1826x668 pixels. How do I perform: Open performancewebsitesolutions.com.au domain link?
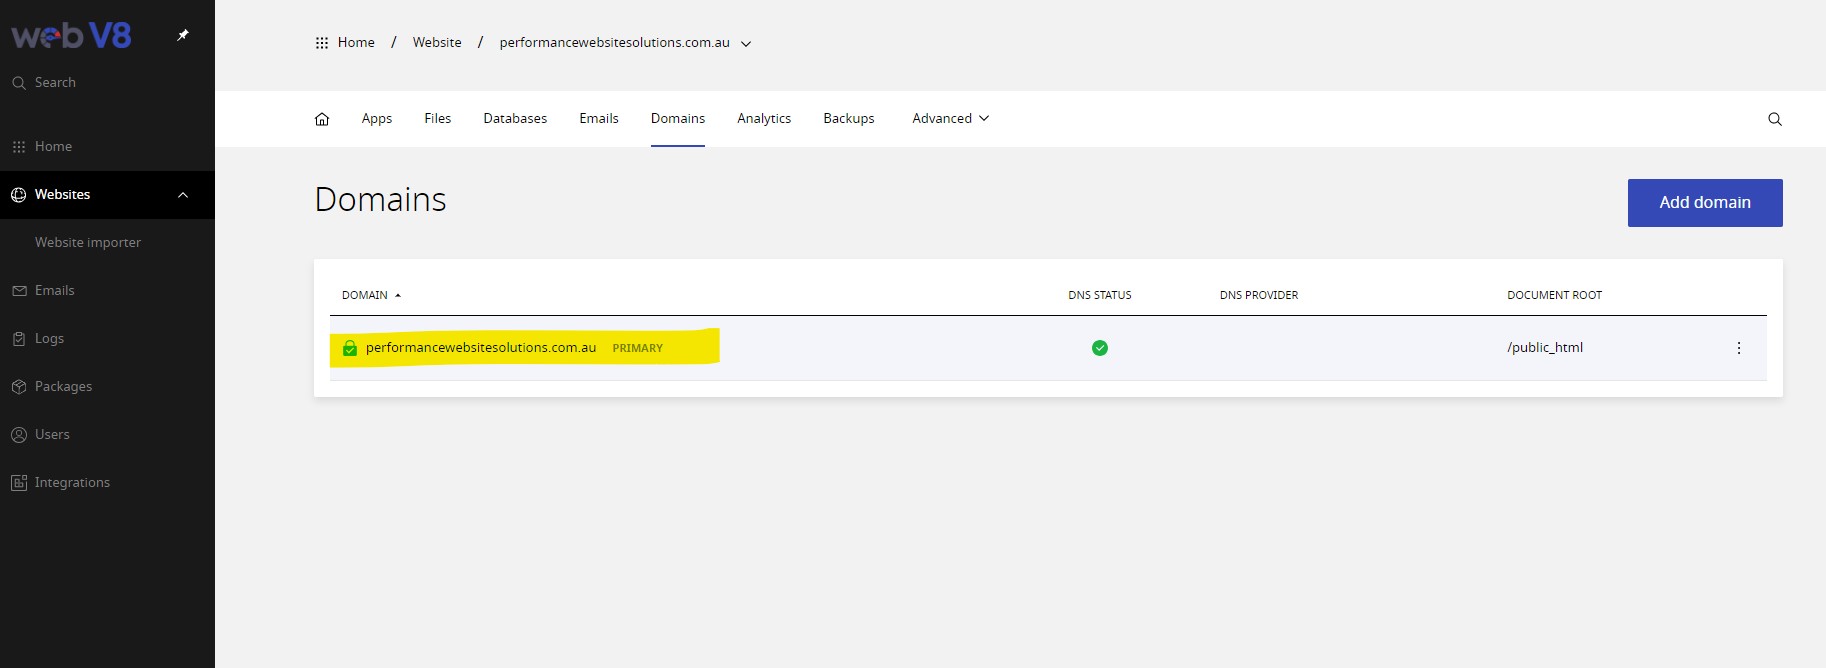[481, 348]
